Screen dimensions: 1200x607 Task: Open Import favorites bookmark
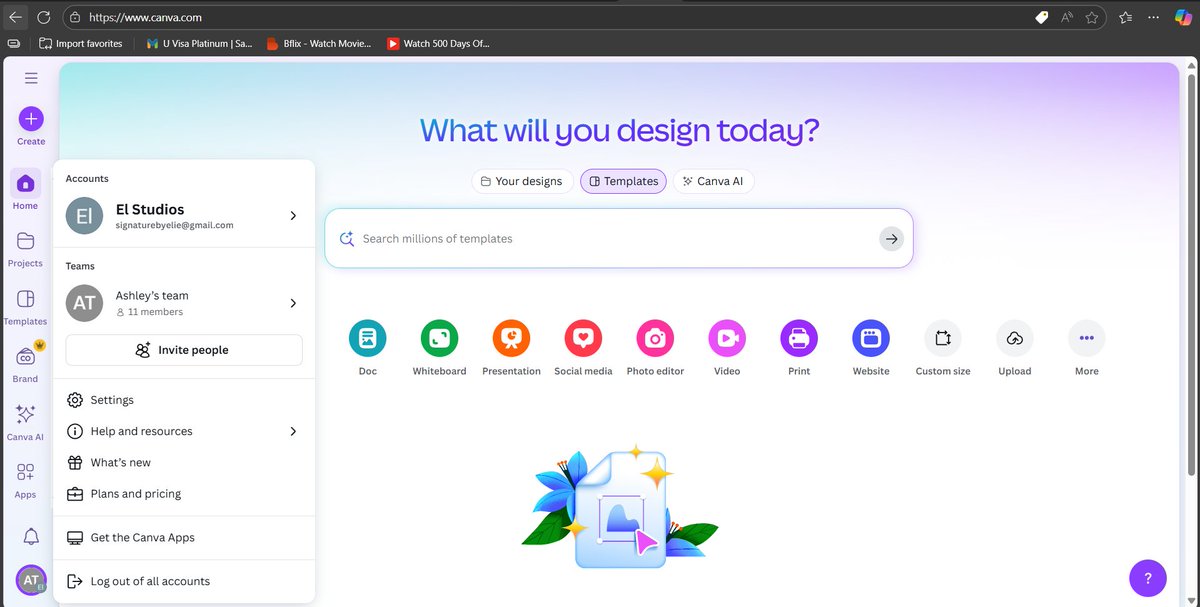(81, 43)
